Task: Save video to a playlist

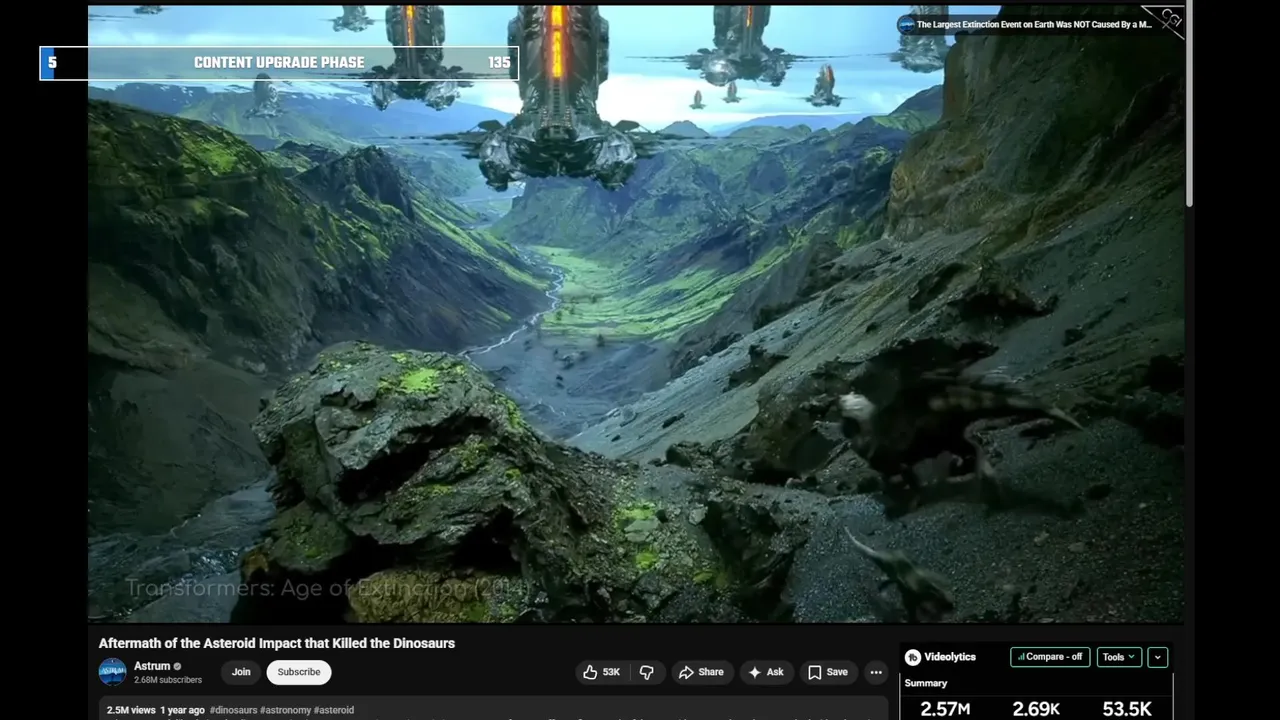Action: [828, 672]
